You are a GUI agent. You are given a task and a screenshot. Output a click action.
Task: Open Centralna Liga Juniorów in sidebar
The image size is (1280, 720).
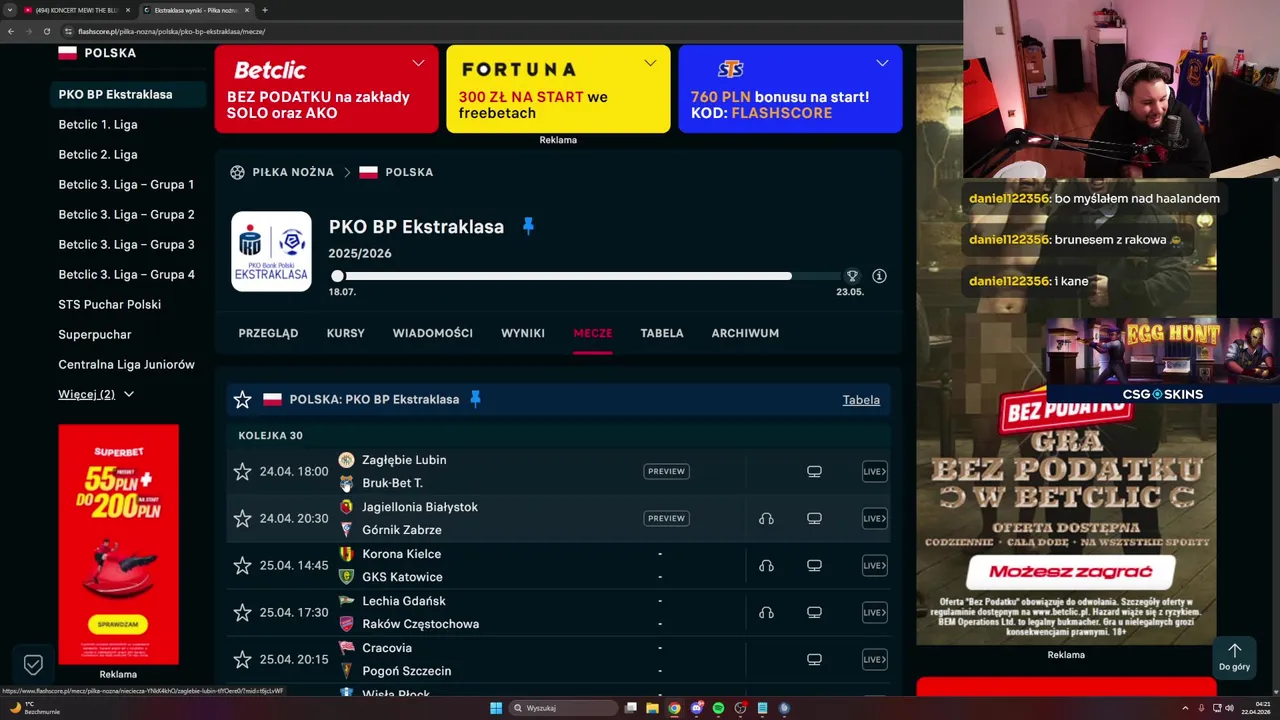pyautogui.click(x=126, y=364)
